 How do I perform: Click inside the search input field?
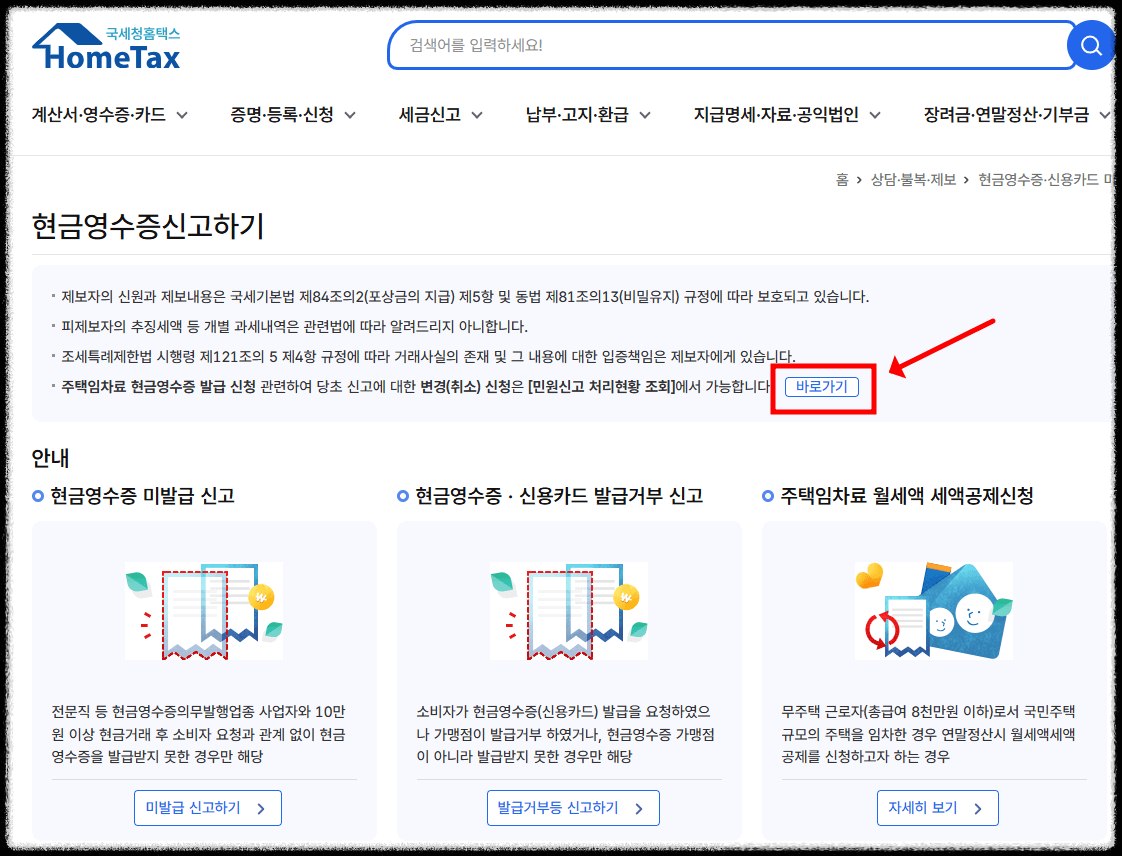pos(700,45)
